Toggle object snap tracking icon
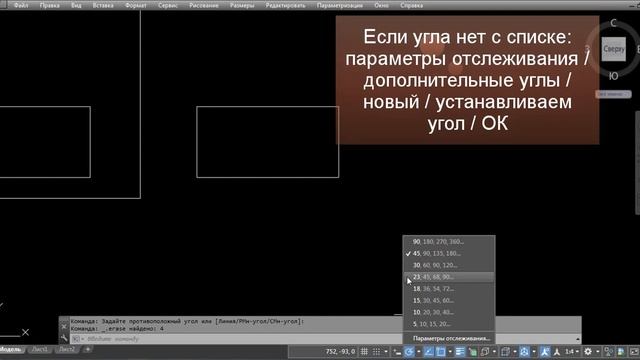Viewport: 640px width, 360px height. pos(429,351)
